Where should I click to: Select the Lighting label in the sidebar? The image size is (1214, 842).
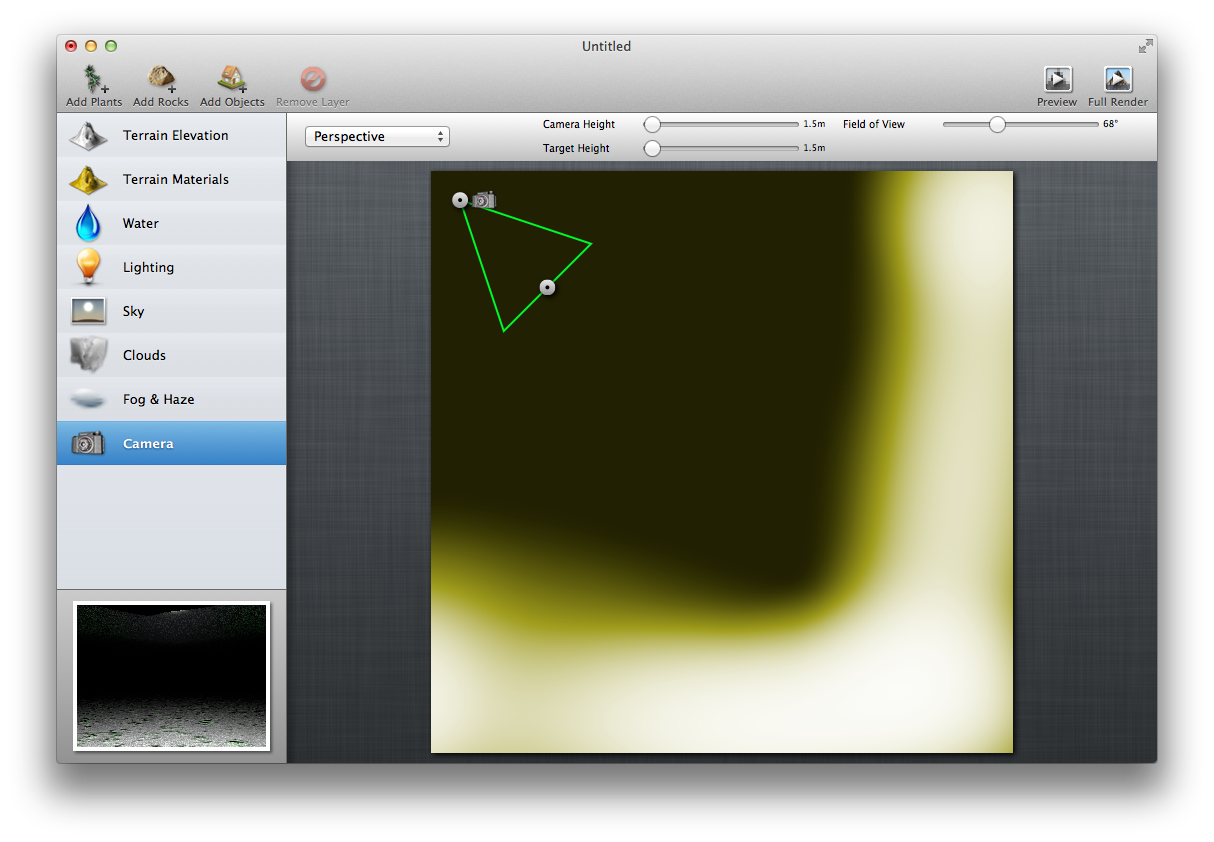click(x=148, y=267)
